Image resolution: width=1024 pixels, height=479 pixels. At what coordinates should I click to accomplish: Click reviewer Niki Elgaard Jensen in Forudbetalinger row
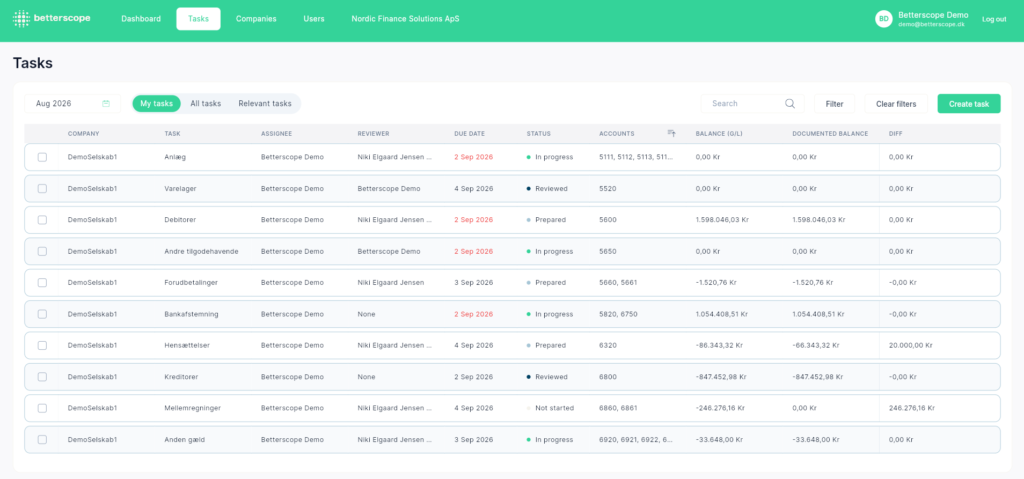pos(391,282)
